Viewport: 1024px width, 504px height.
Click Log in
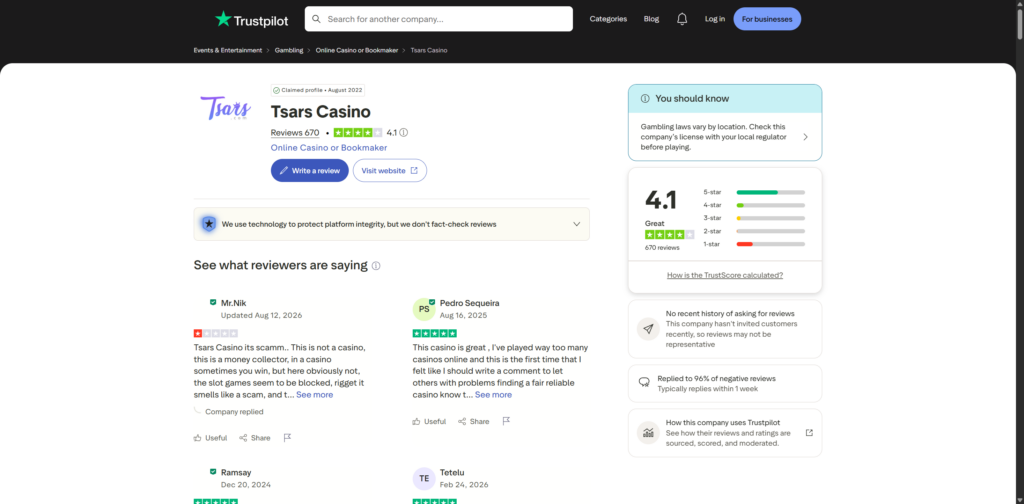tap(714, 19)
